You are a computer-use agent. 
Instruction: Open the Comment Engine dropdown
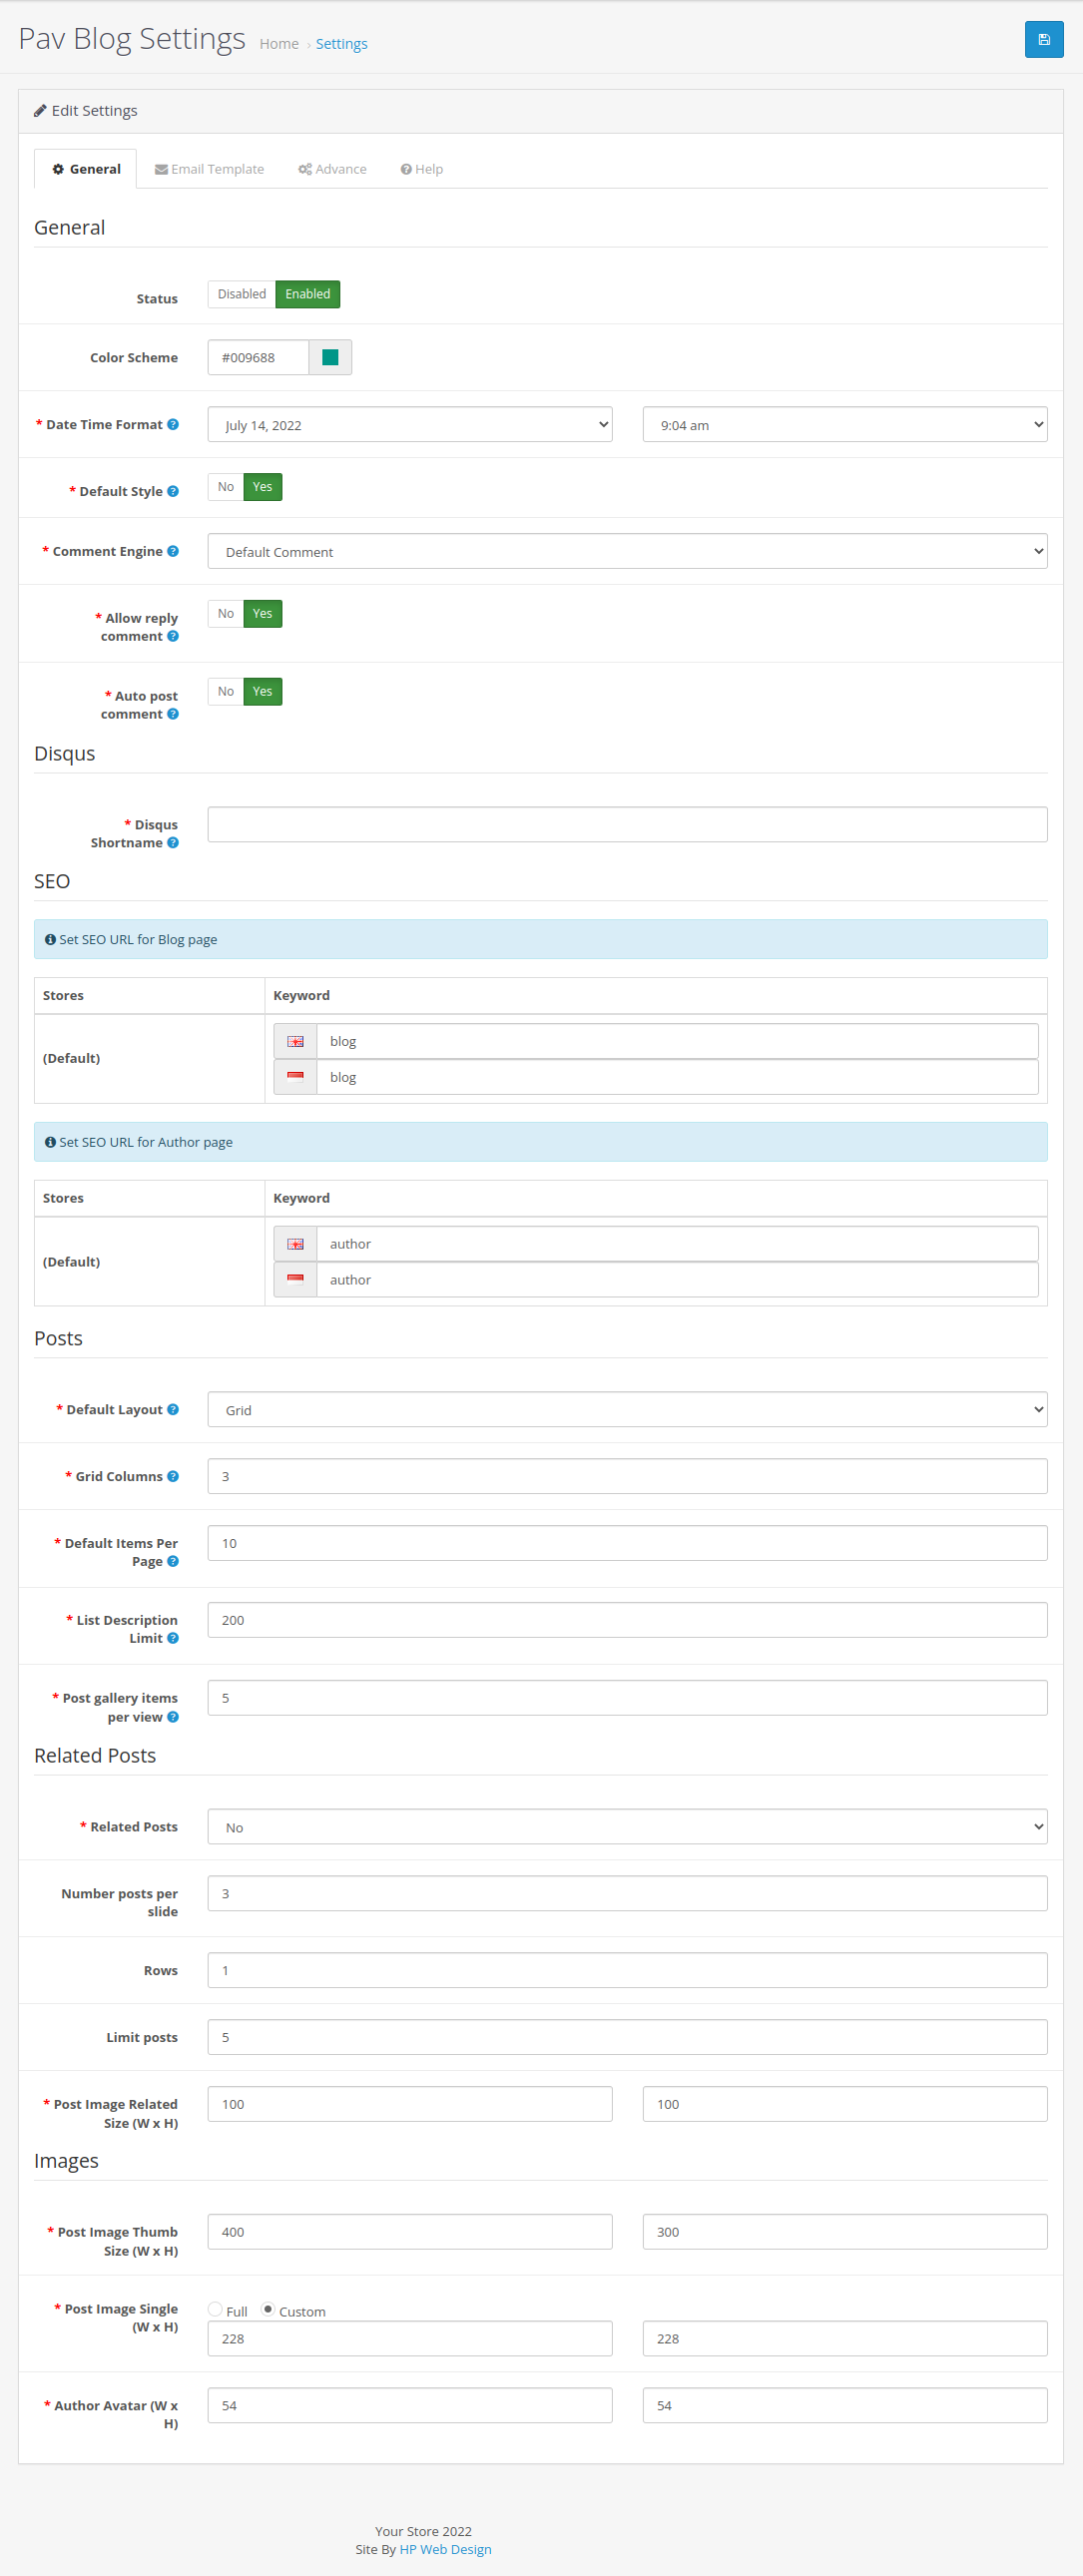(627, 551)
